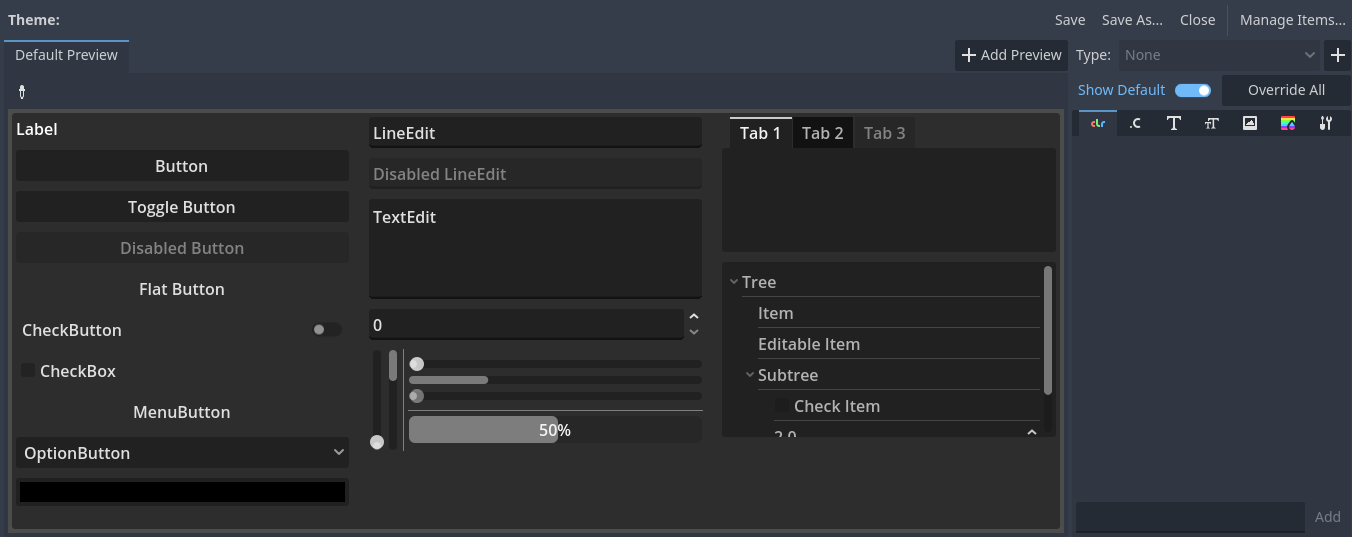Switch to Tab 2 in the preview
The image size is (1352, 537).
tap(823, 133)
